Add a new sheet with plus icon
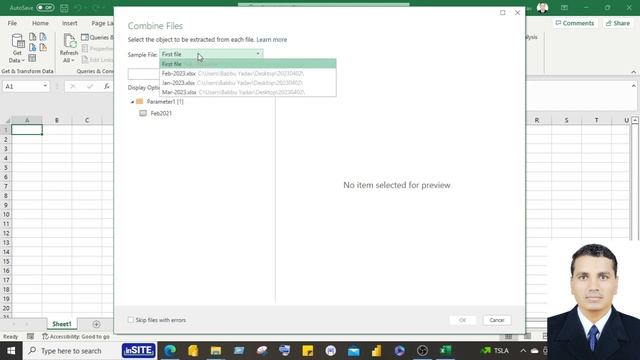Viewport: 640px width, 360px height. [x=96, y=324]
